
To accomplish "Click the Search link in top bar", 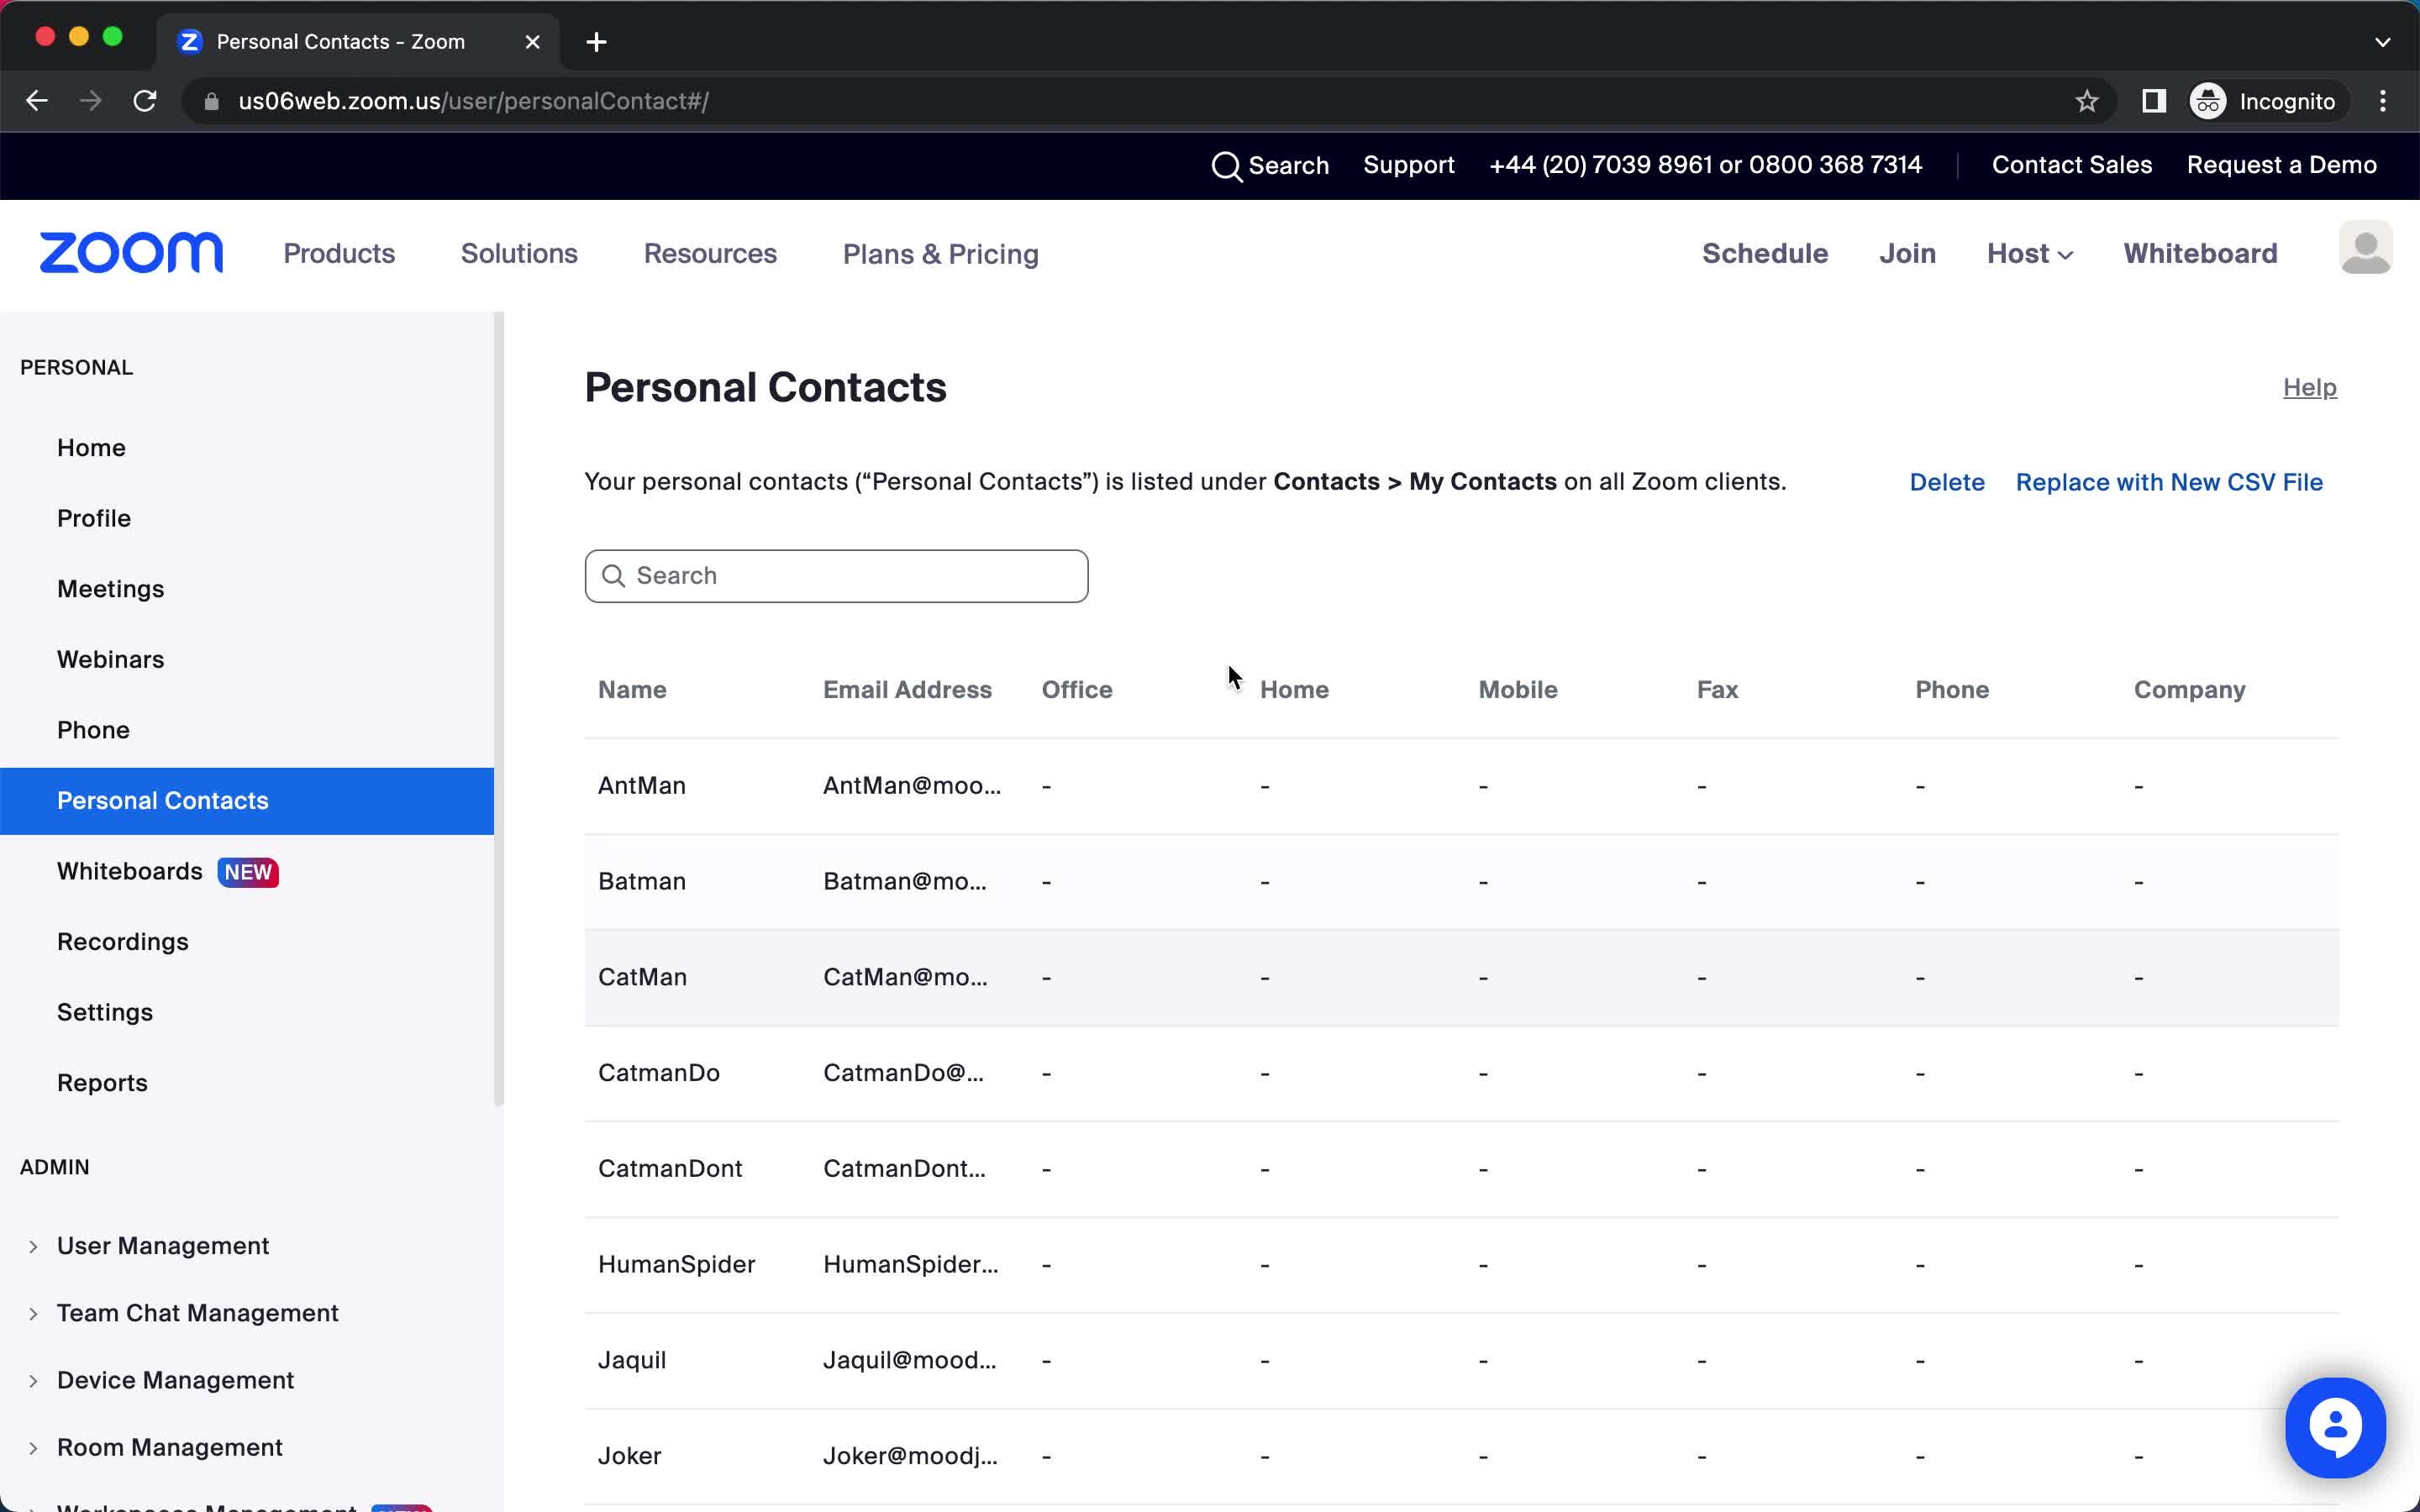I will 1288,166.
